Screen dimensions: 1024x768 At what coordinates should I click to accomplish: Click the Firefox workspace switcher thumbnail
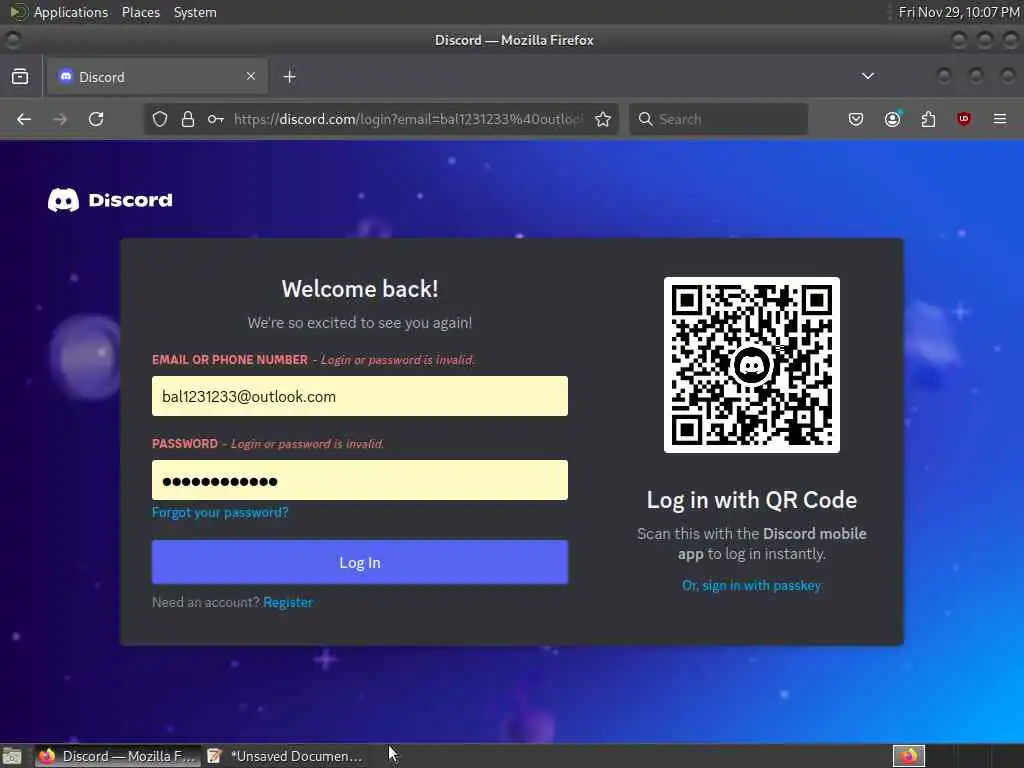point(909,756)
